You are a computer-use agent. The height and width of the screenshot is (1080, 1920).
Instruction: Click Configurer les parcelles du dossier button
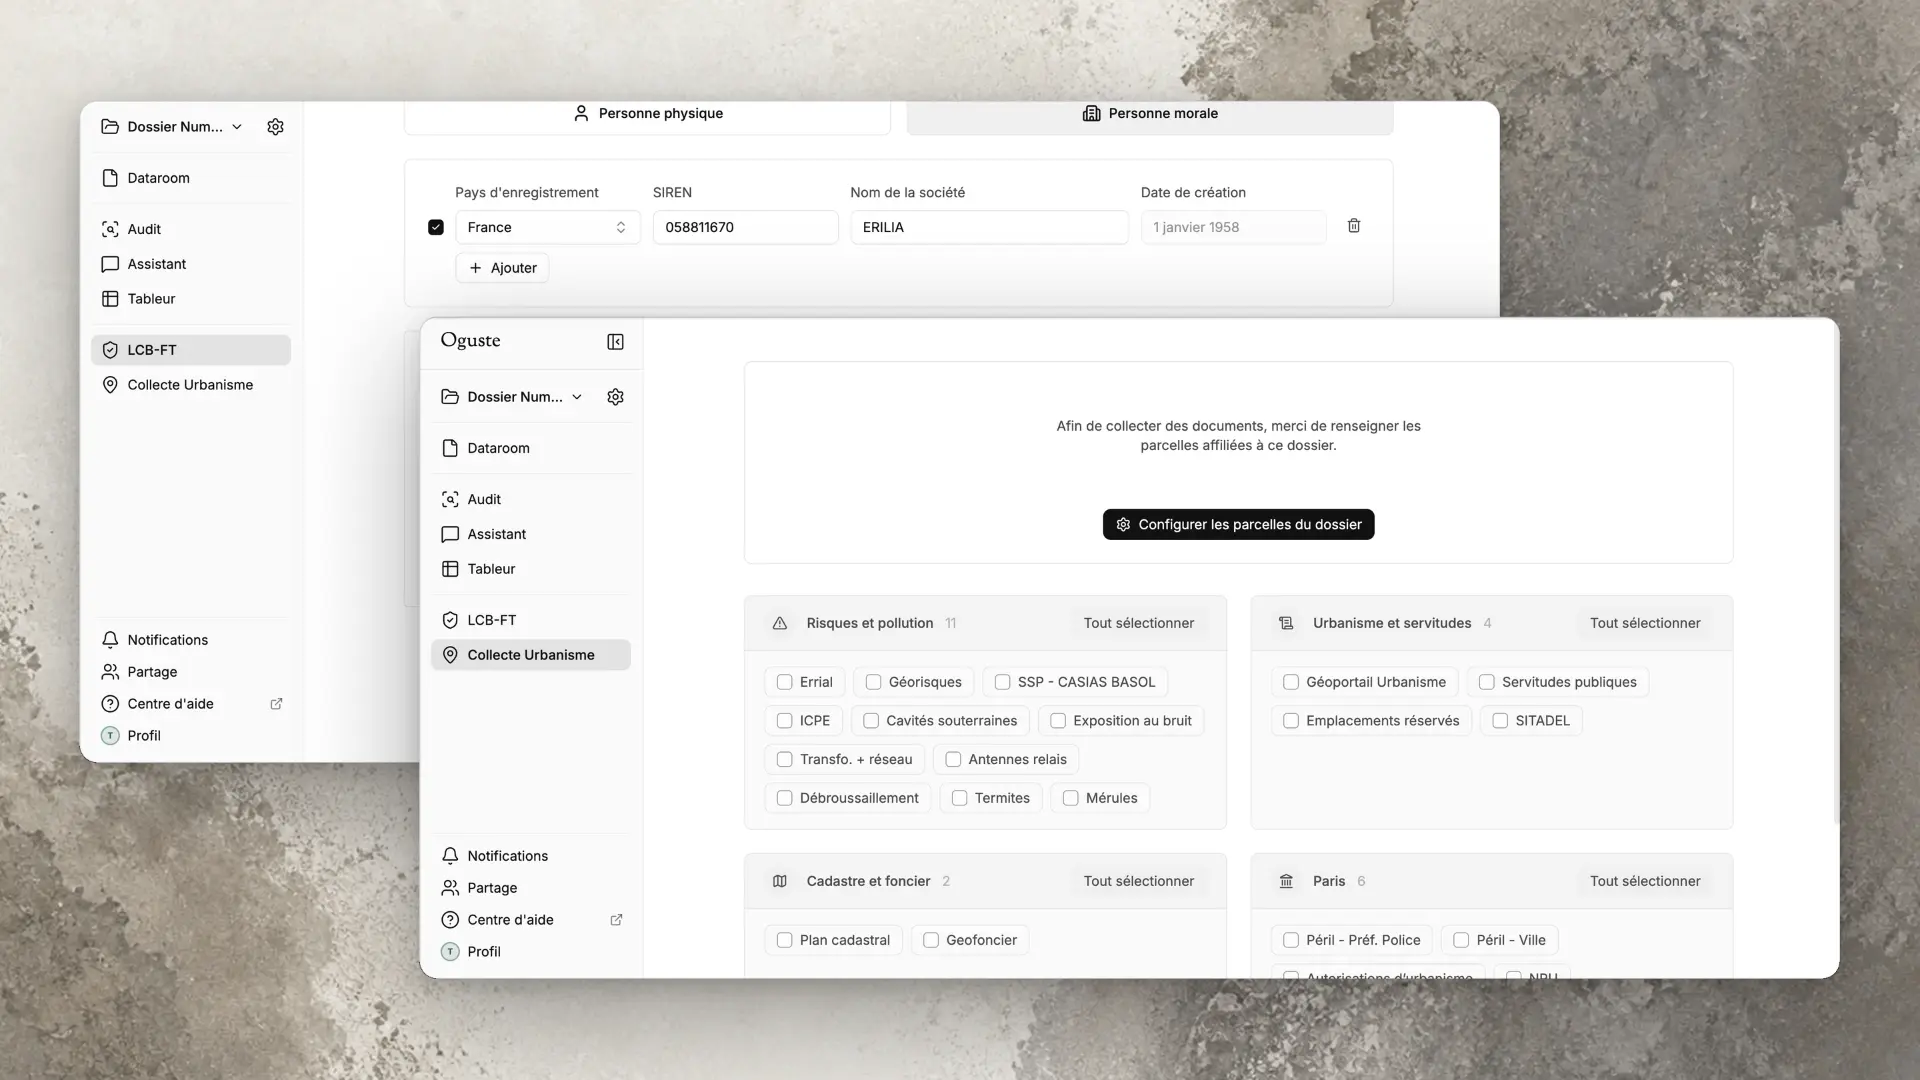pos(1238,524)
